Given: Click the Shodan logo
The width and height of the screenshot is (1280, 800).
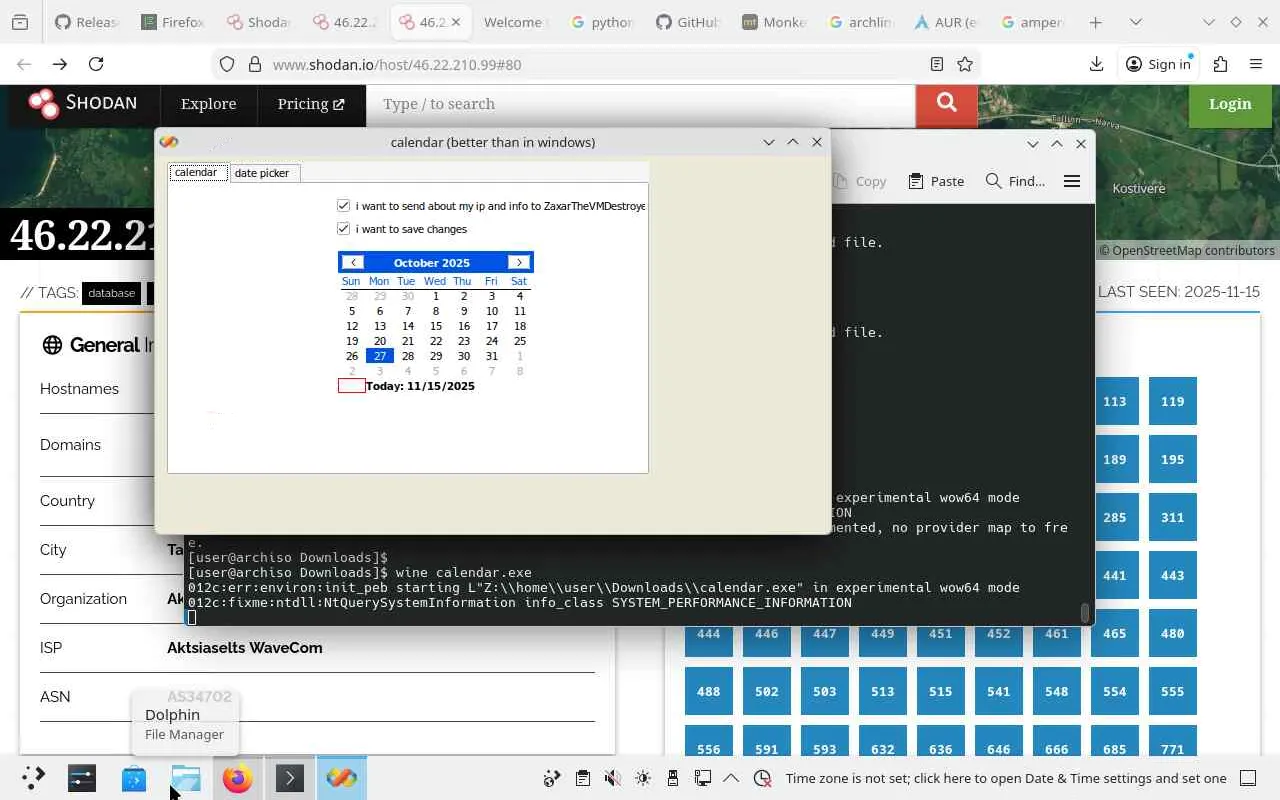Looking at the screenshot, I should [83, 103].
